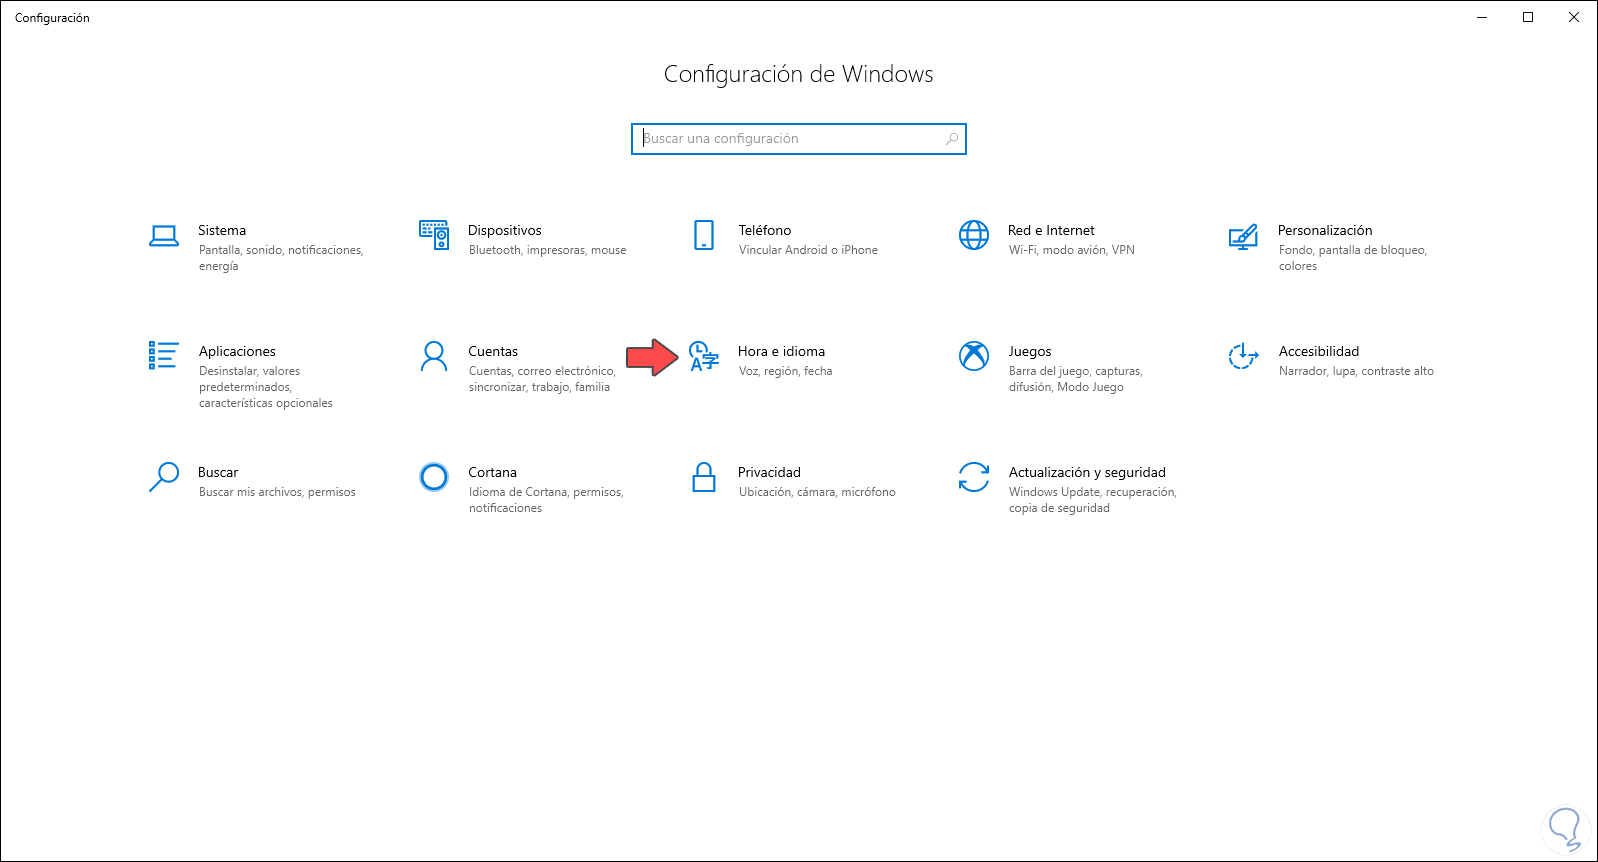This screenshot has width=1598, height=862.
Task: Open the Juegos Xbox icon
Action: point(974,355)
